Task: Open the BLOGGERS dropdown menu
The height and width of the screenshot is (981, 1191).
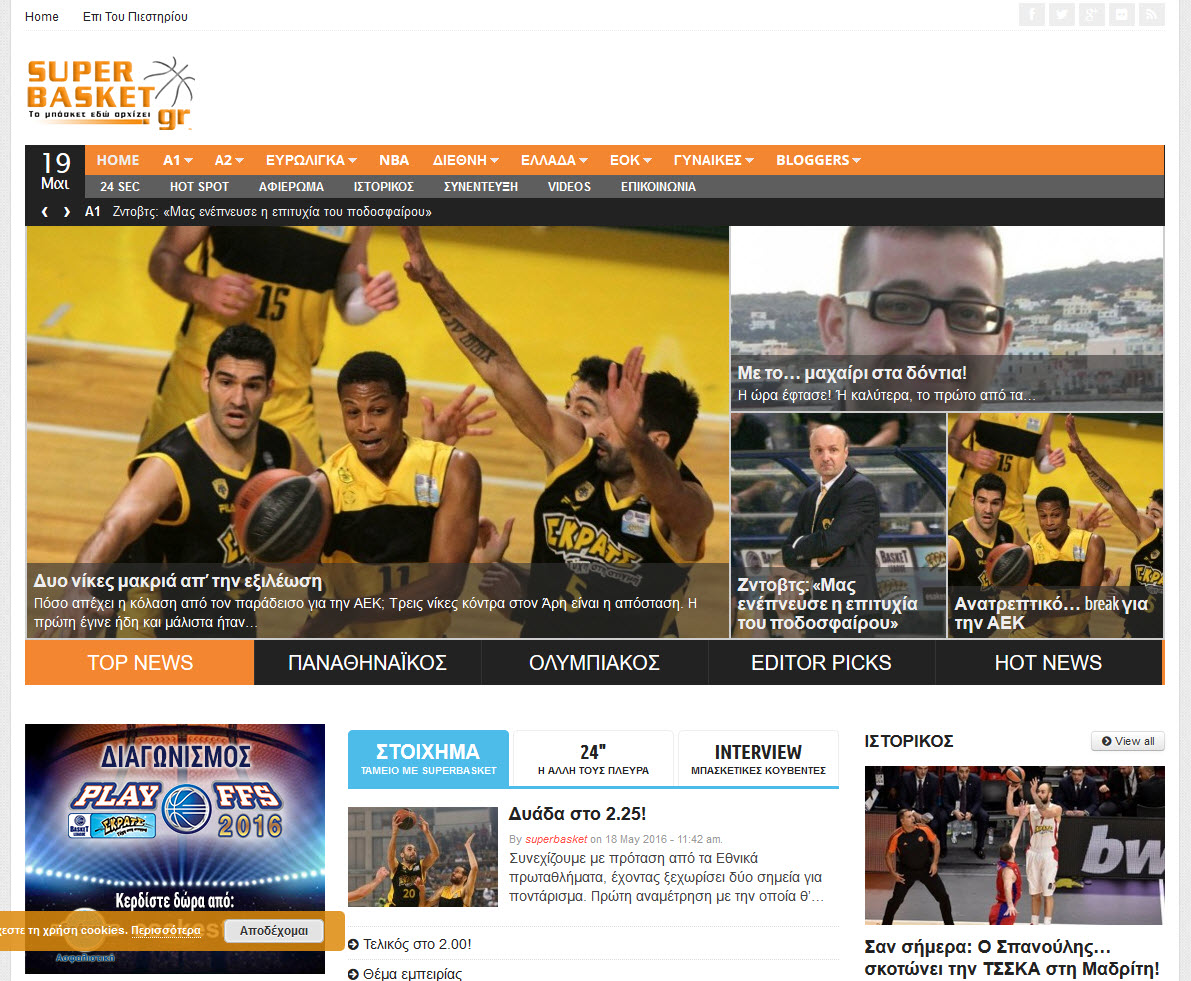Action: click(818, 160)
